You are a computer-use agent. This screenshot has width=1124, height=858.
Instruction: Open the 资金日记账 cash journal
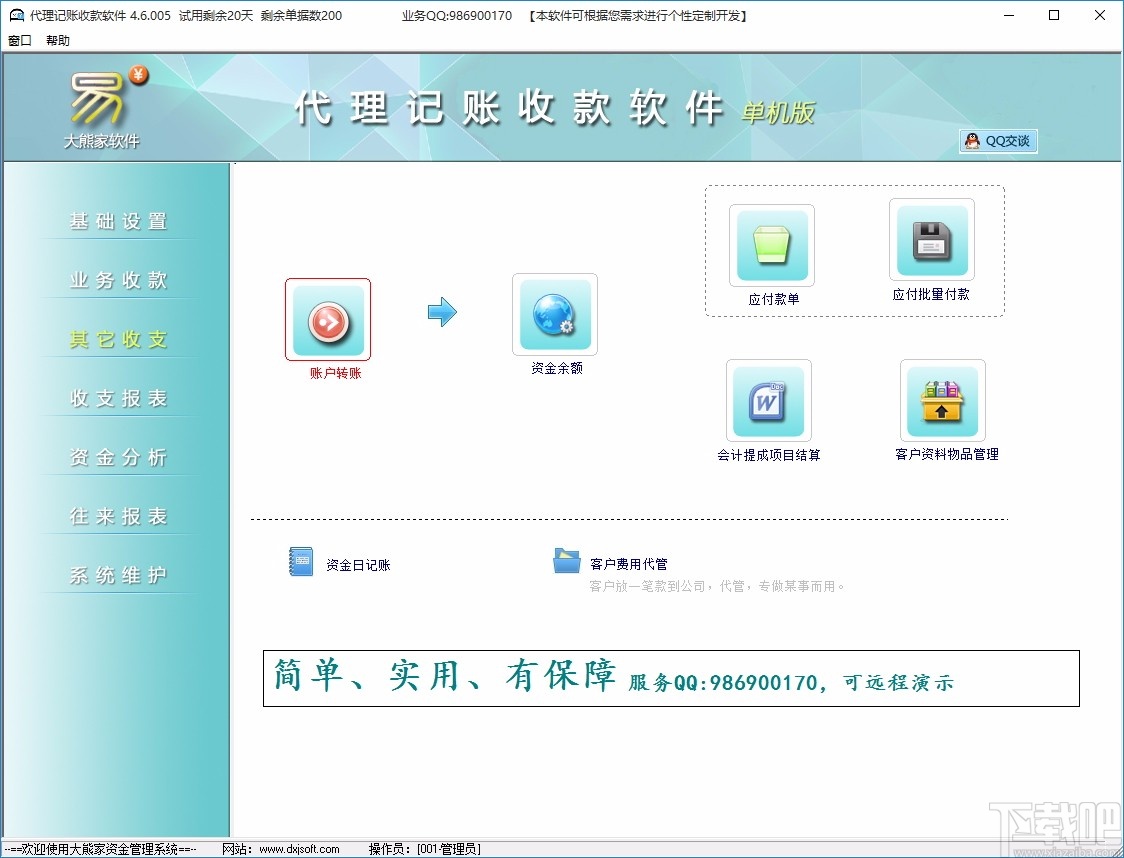click(301, 561)
